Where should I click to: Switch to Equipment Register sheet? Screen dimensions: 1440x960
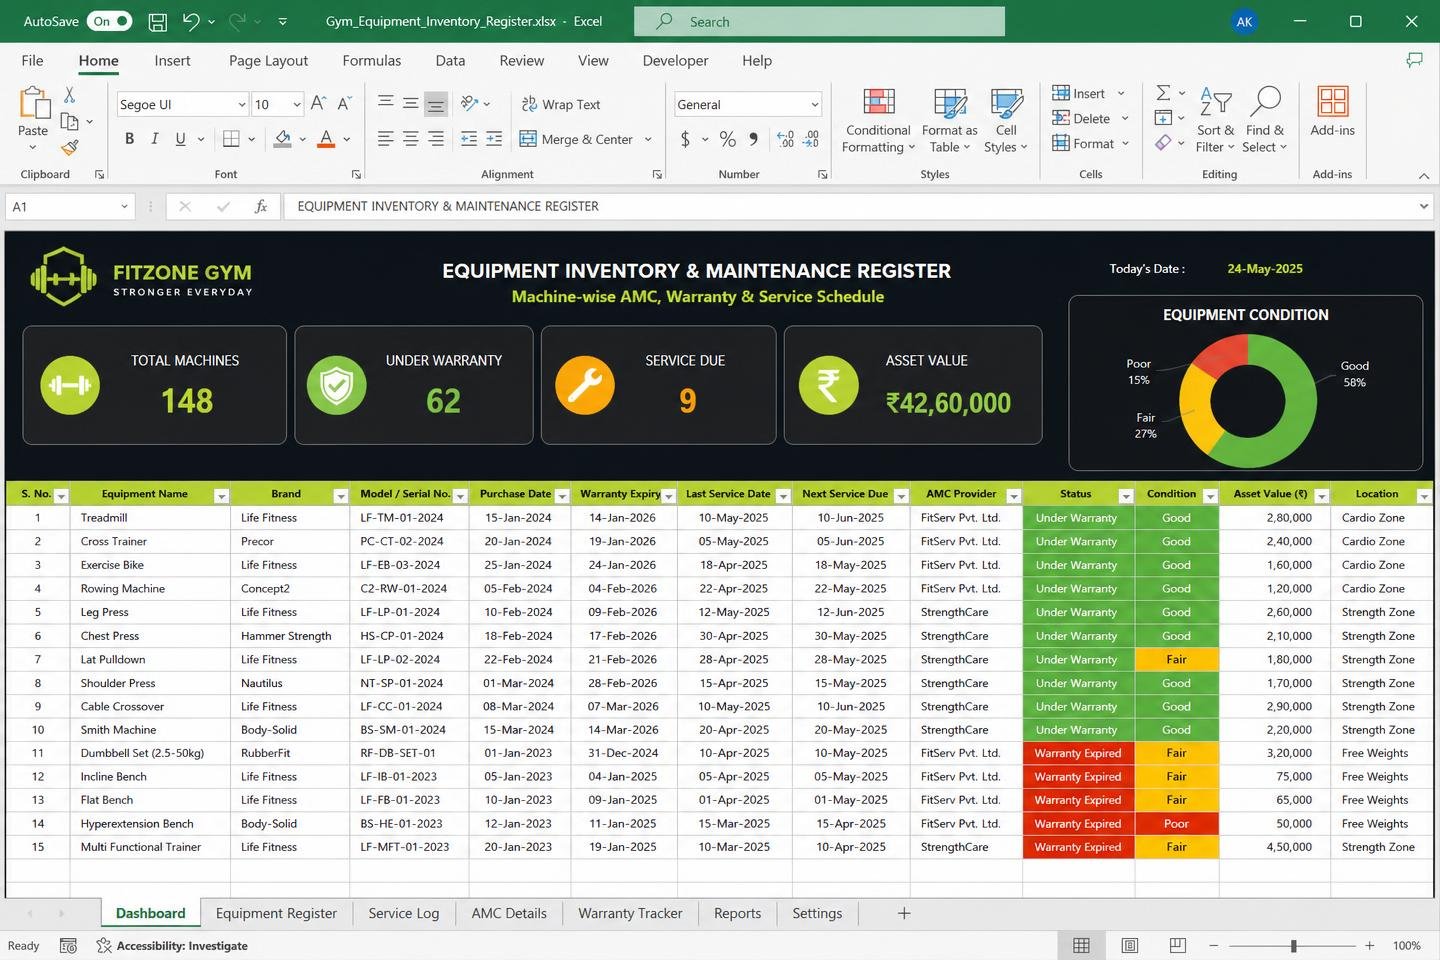pyautogui.click(x=276, y=913)
